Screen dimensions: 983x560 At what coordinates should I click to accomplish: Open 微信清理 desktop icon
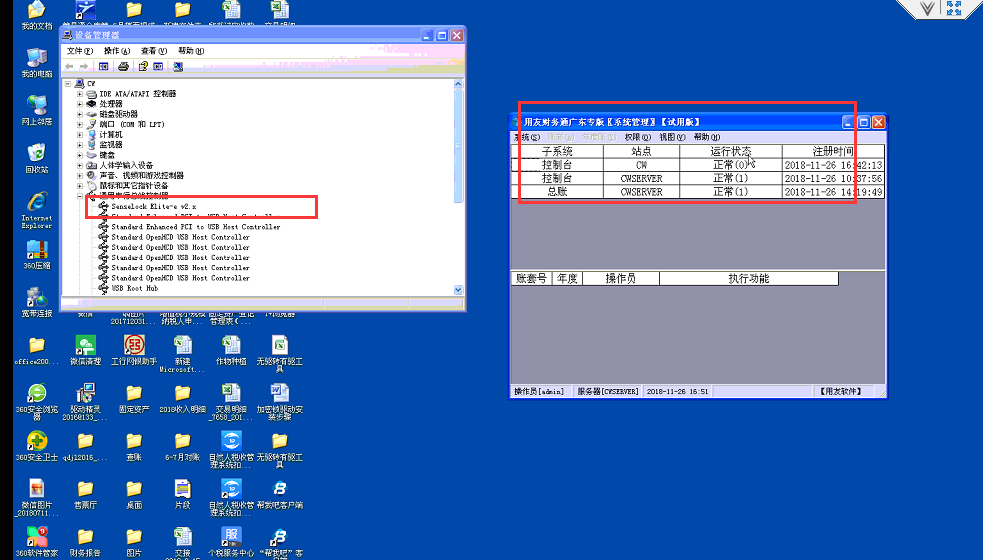coord(85,350)
